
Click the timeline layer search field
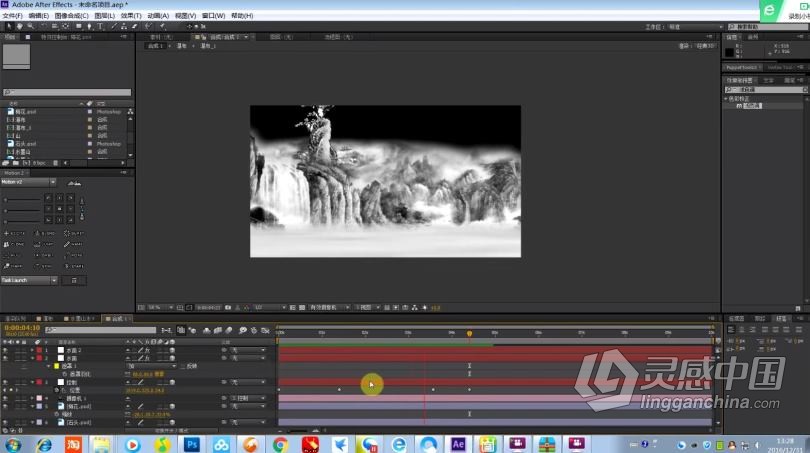pos(100,330)
